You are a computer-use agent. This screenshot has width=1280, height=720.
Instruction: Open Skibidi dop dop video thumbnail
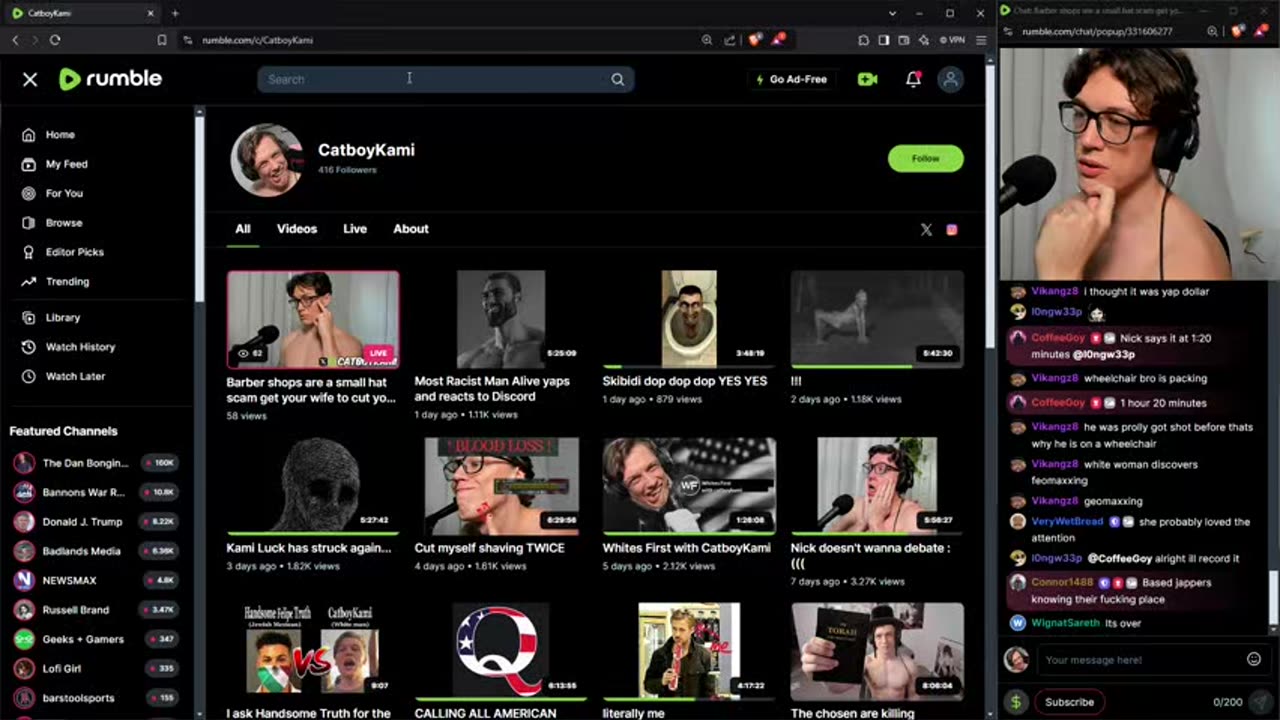[x=689, y=319]
